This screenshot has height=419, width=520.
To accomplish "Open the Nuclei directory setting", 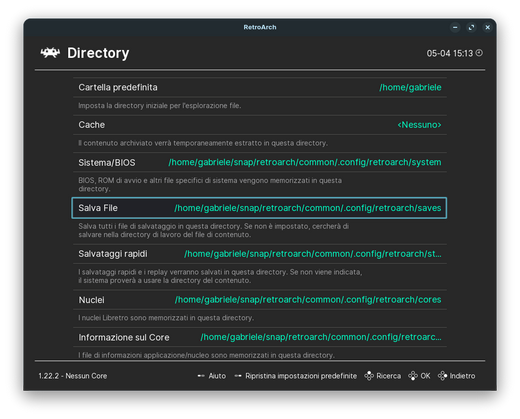I will 260,300.
